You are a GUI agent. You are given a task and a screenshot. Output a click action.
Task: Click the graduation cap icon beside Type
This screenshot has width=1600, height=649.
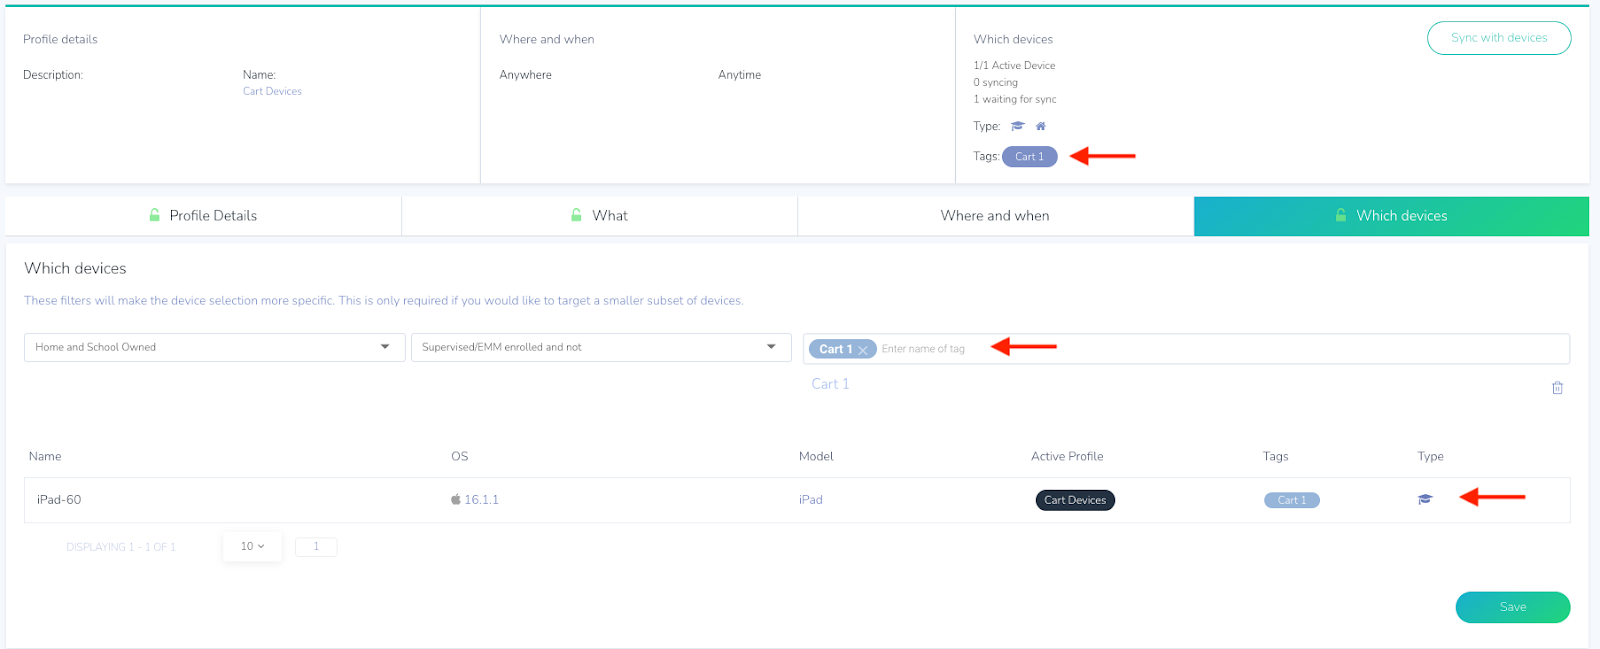click(x=1018, y=126)
